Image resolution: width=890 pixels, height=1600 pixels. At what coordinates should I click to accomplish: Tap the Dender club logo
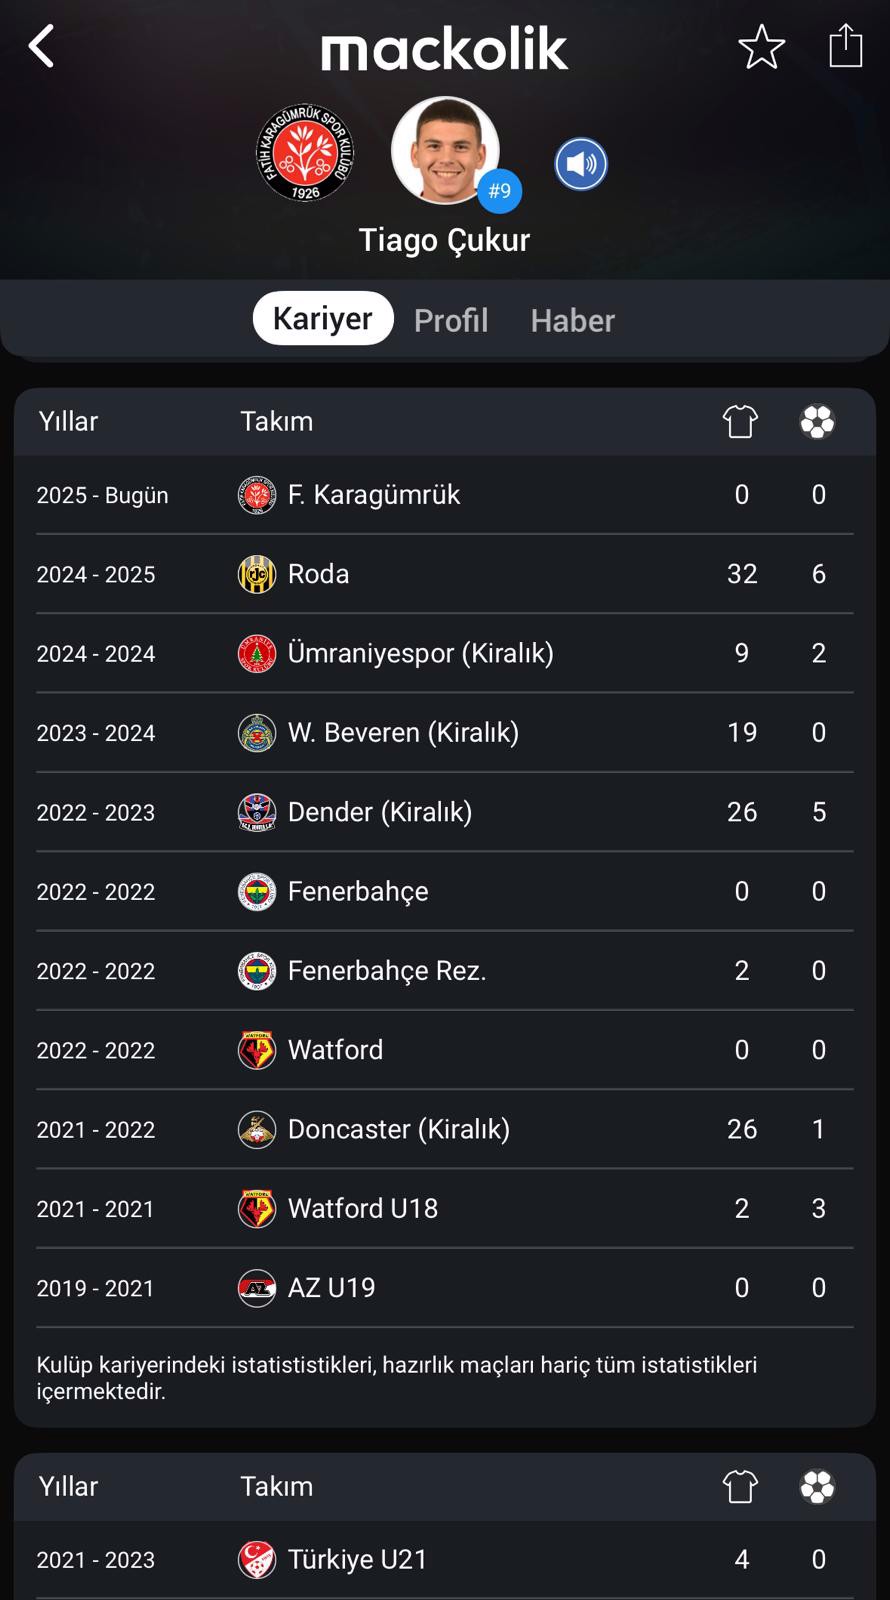(x=257, y=812)
